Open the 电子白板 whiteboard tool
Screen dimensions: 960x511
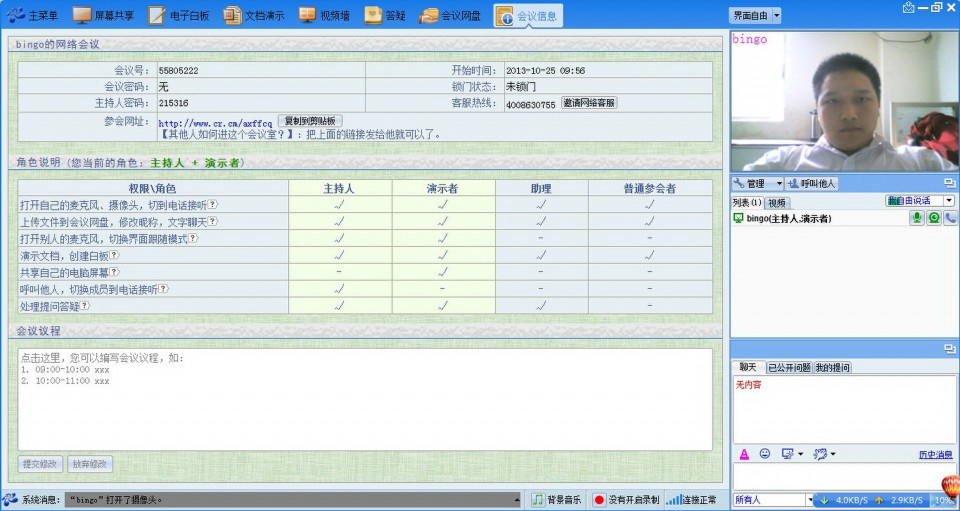(179, 16)
